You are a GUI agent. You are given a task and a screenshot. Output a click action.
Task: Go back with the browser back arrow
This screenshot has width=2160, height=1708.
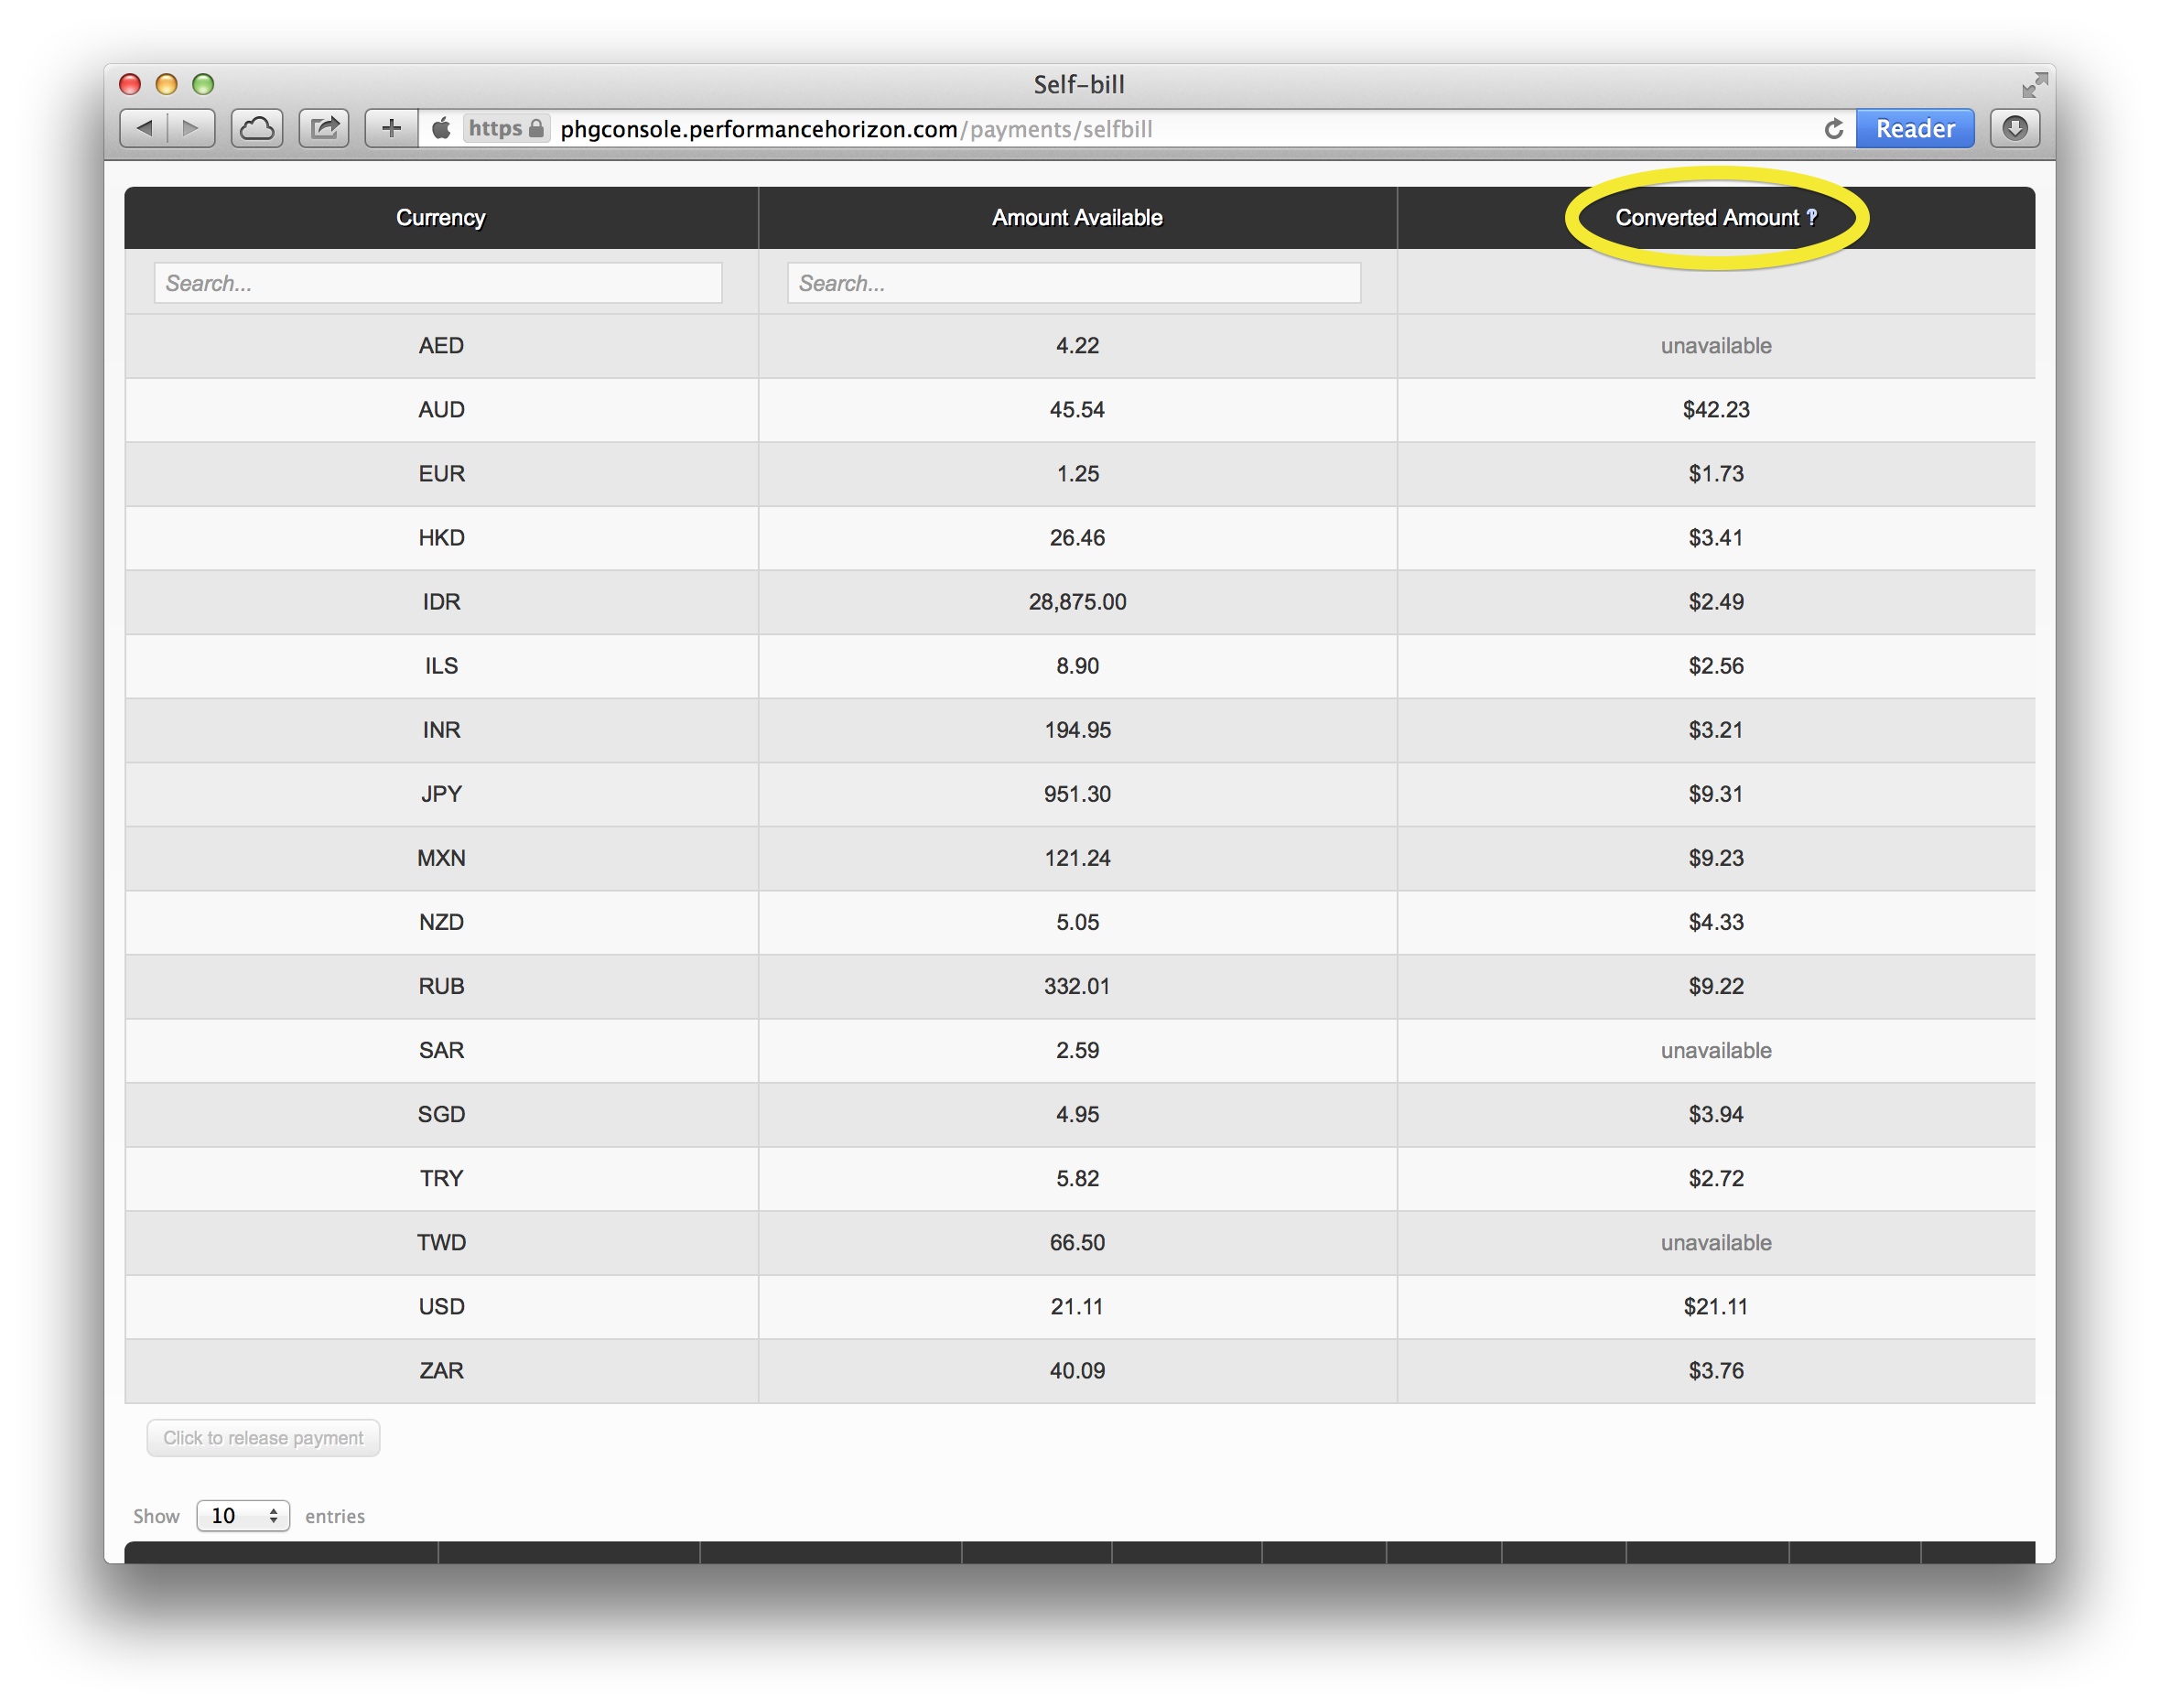click(144, 128)
